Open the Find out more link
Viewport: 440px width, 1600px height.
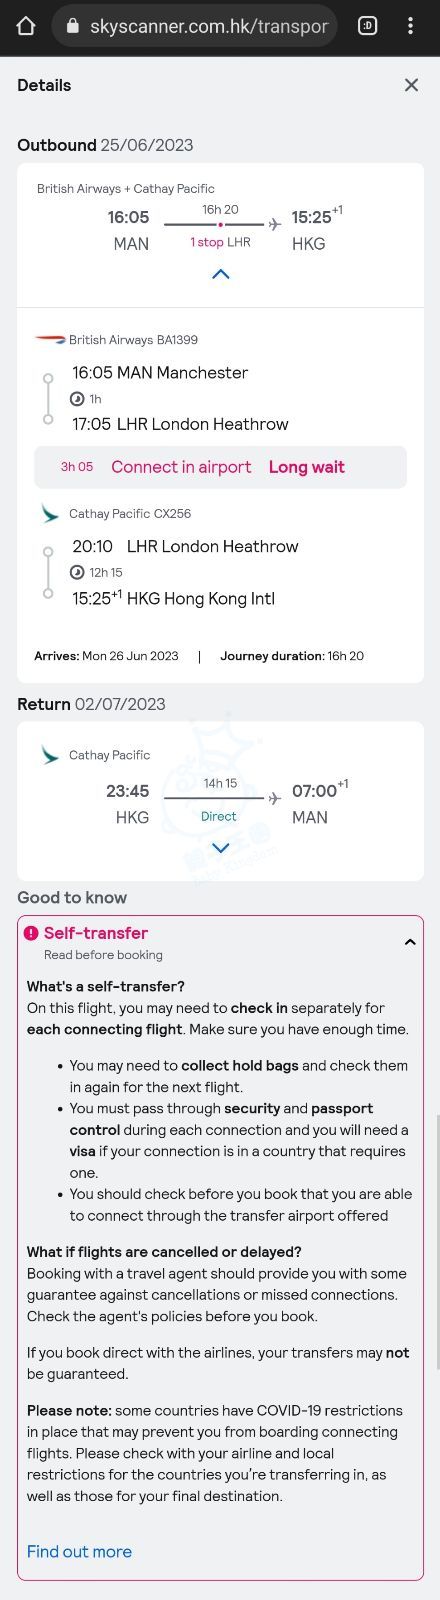(x=79, y=1551)
